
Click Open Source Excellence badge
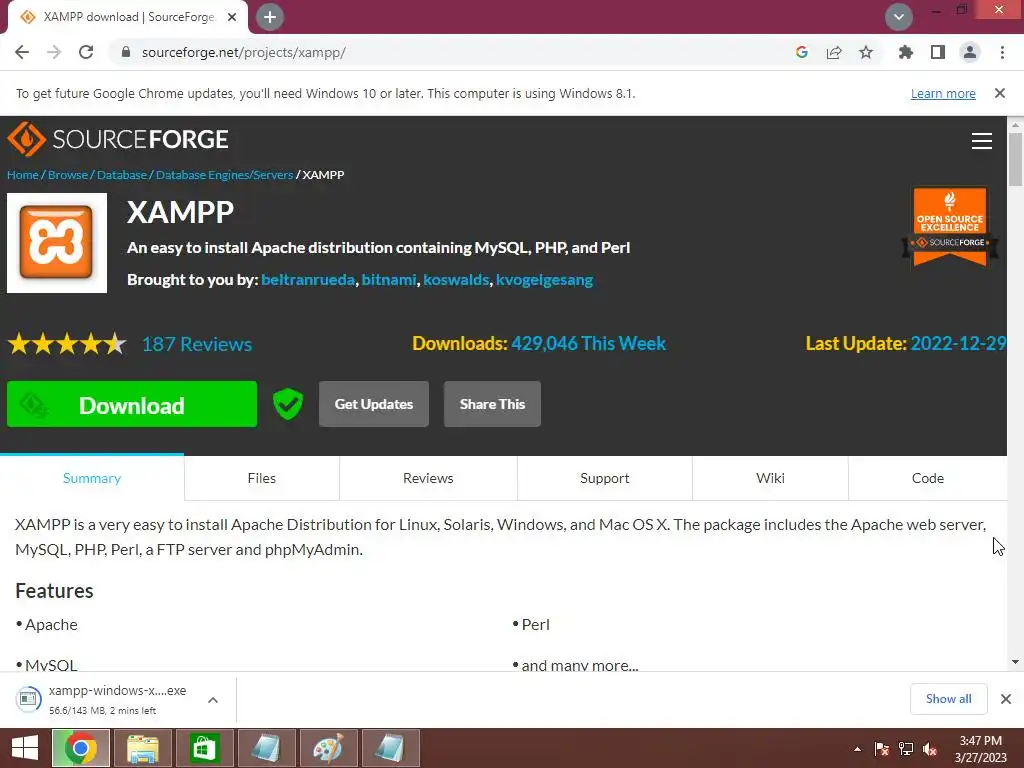[x=950, y=227]
